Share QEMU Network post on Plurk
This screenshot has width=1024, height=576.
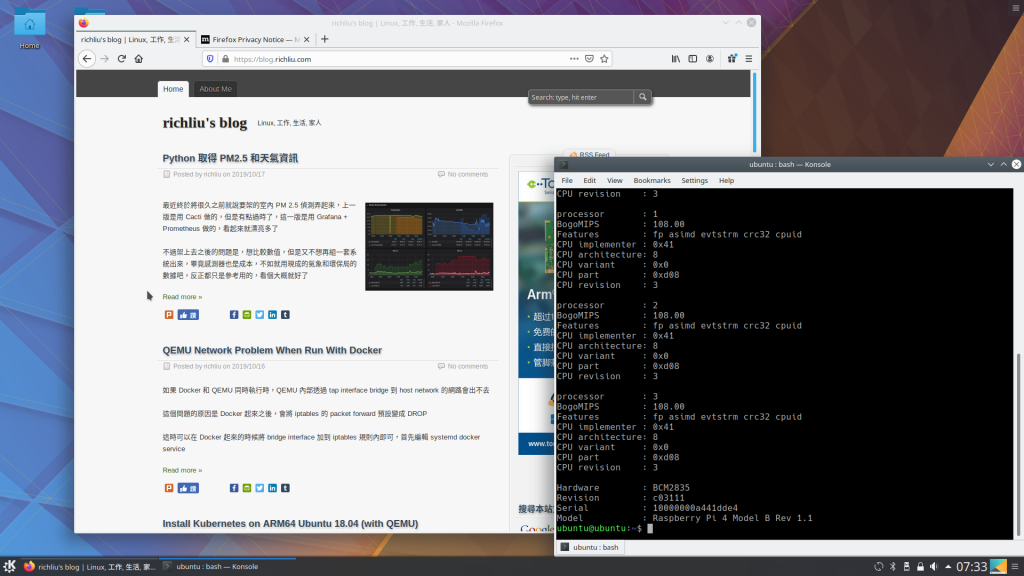coord(169,488)
